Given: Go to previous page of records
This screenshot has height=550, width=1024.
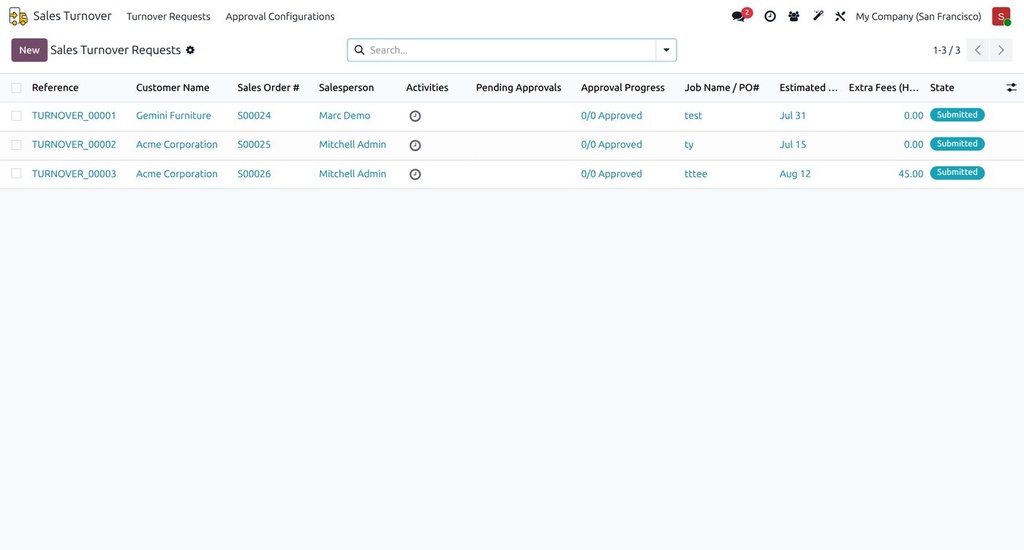Looking at the screenshot, I should pyautogui.click(x=978, y=50).
